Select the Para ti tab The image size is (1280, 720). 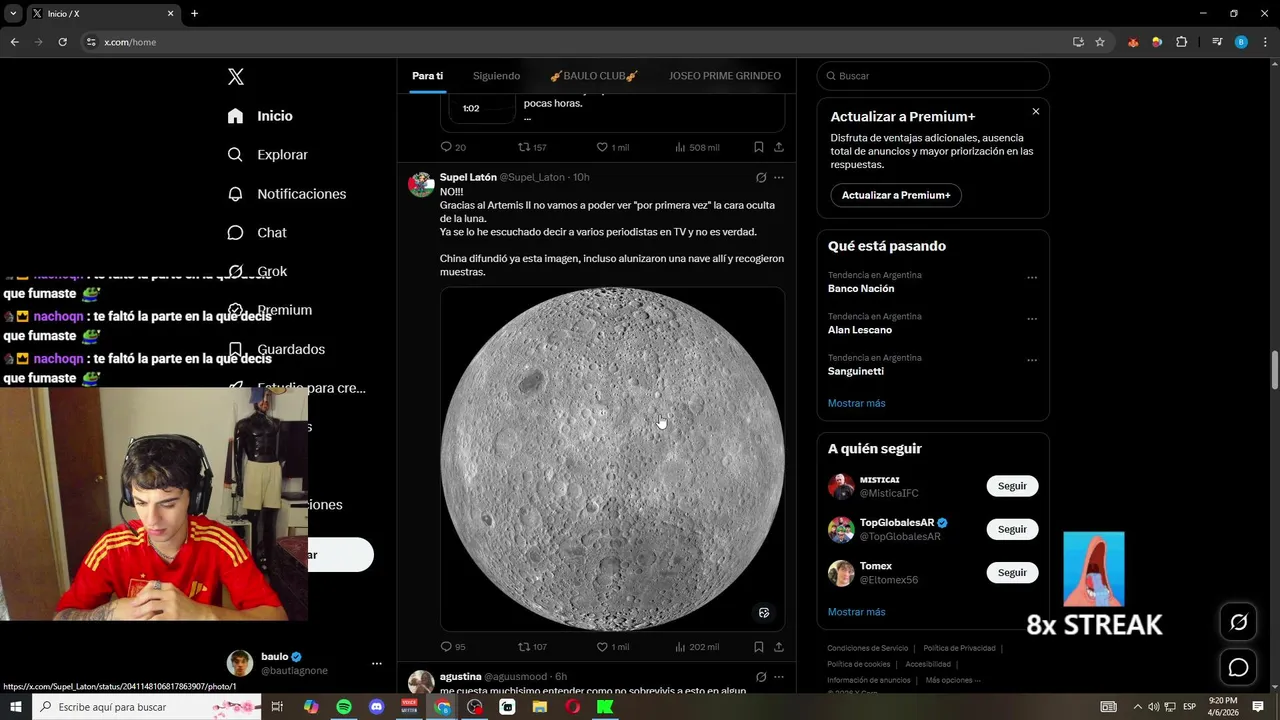tap(427, 76)
